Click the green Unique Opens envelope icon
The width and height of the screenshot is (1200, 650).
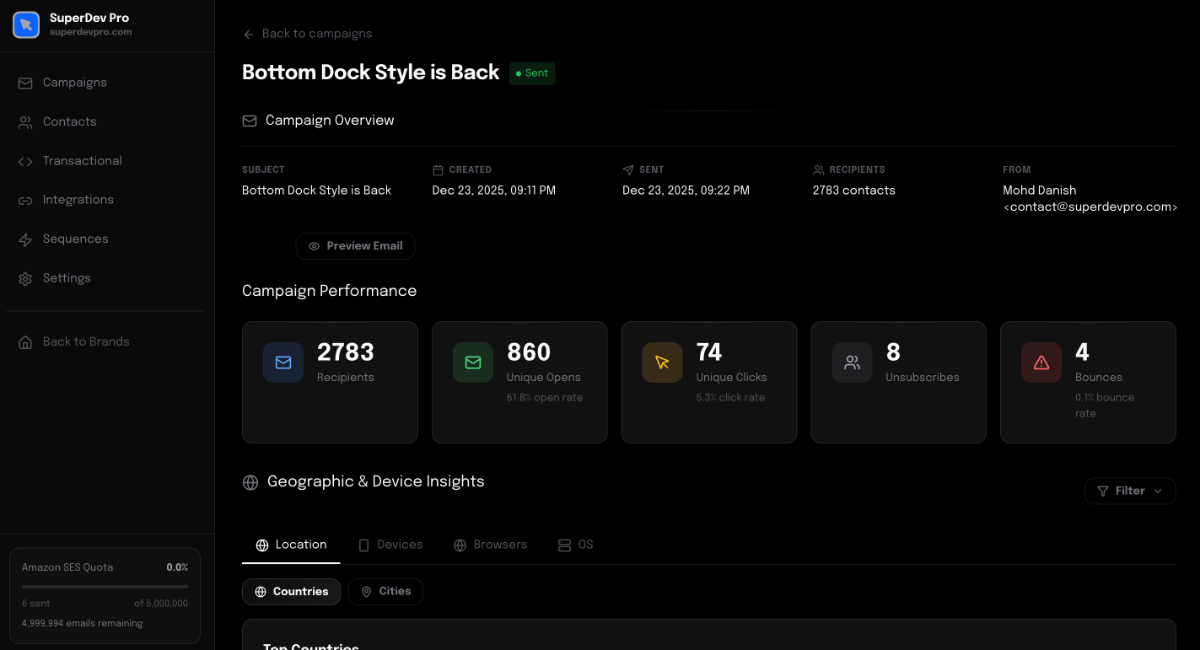point(473,362)
